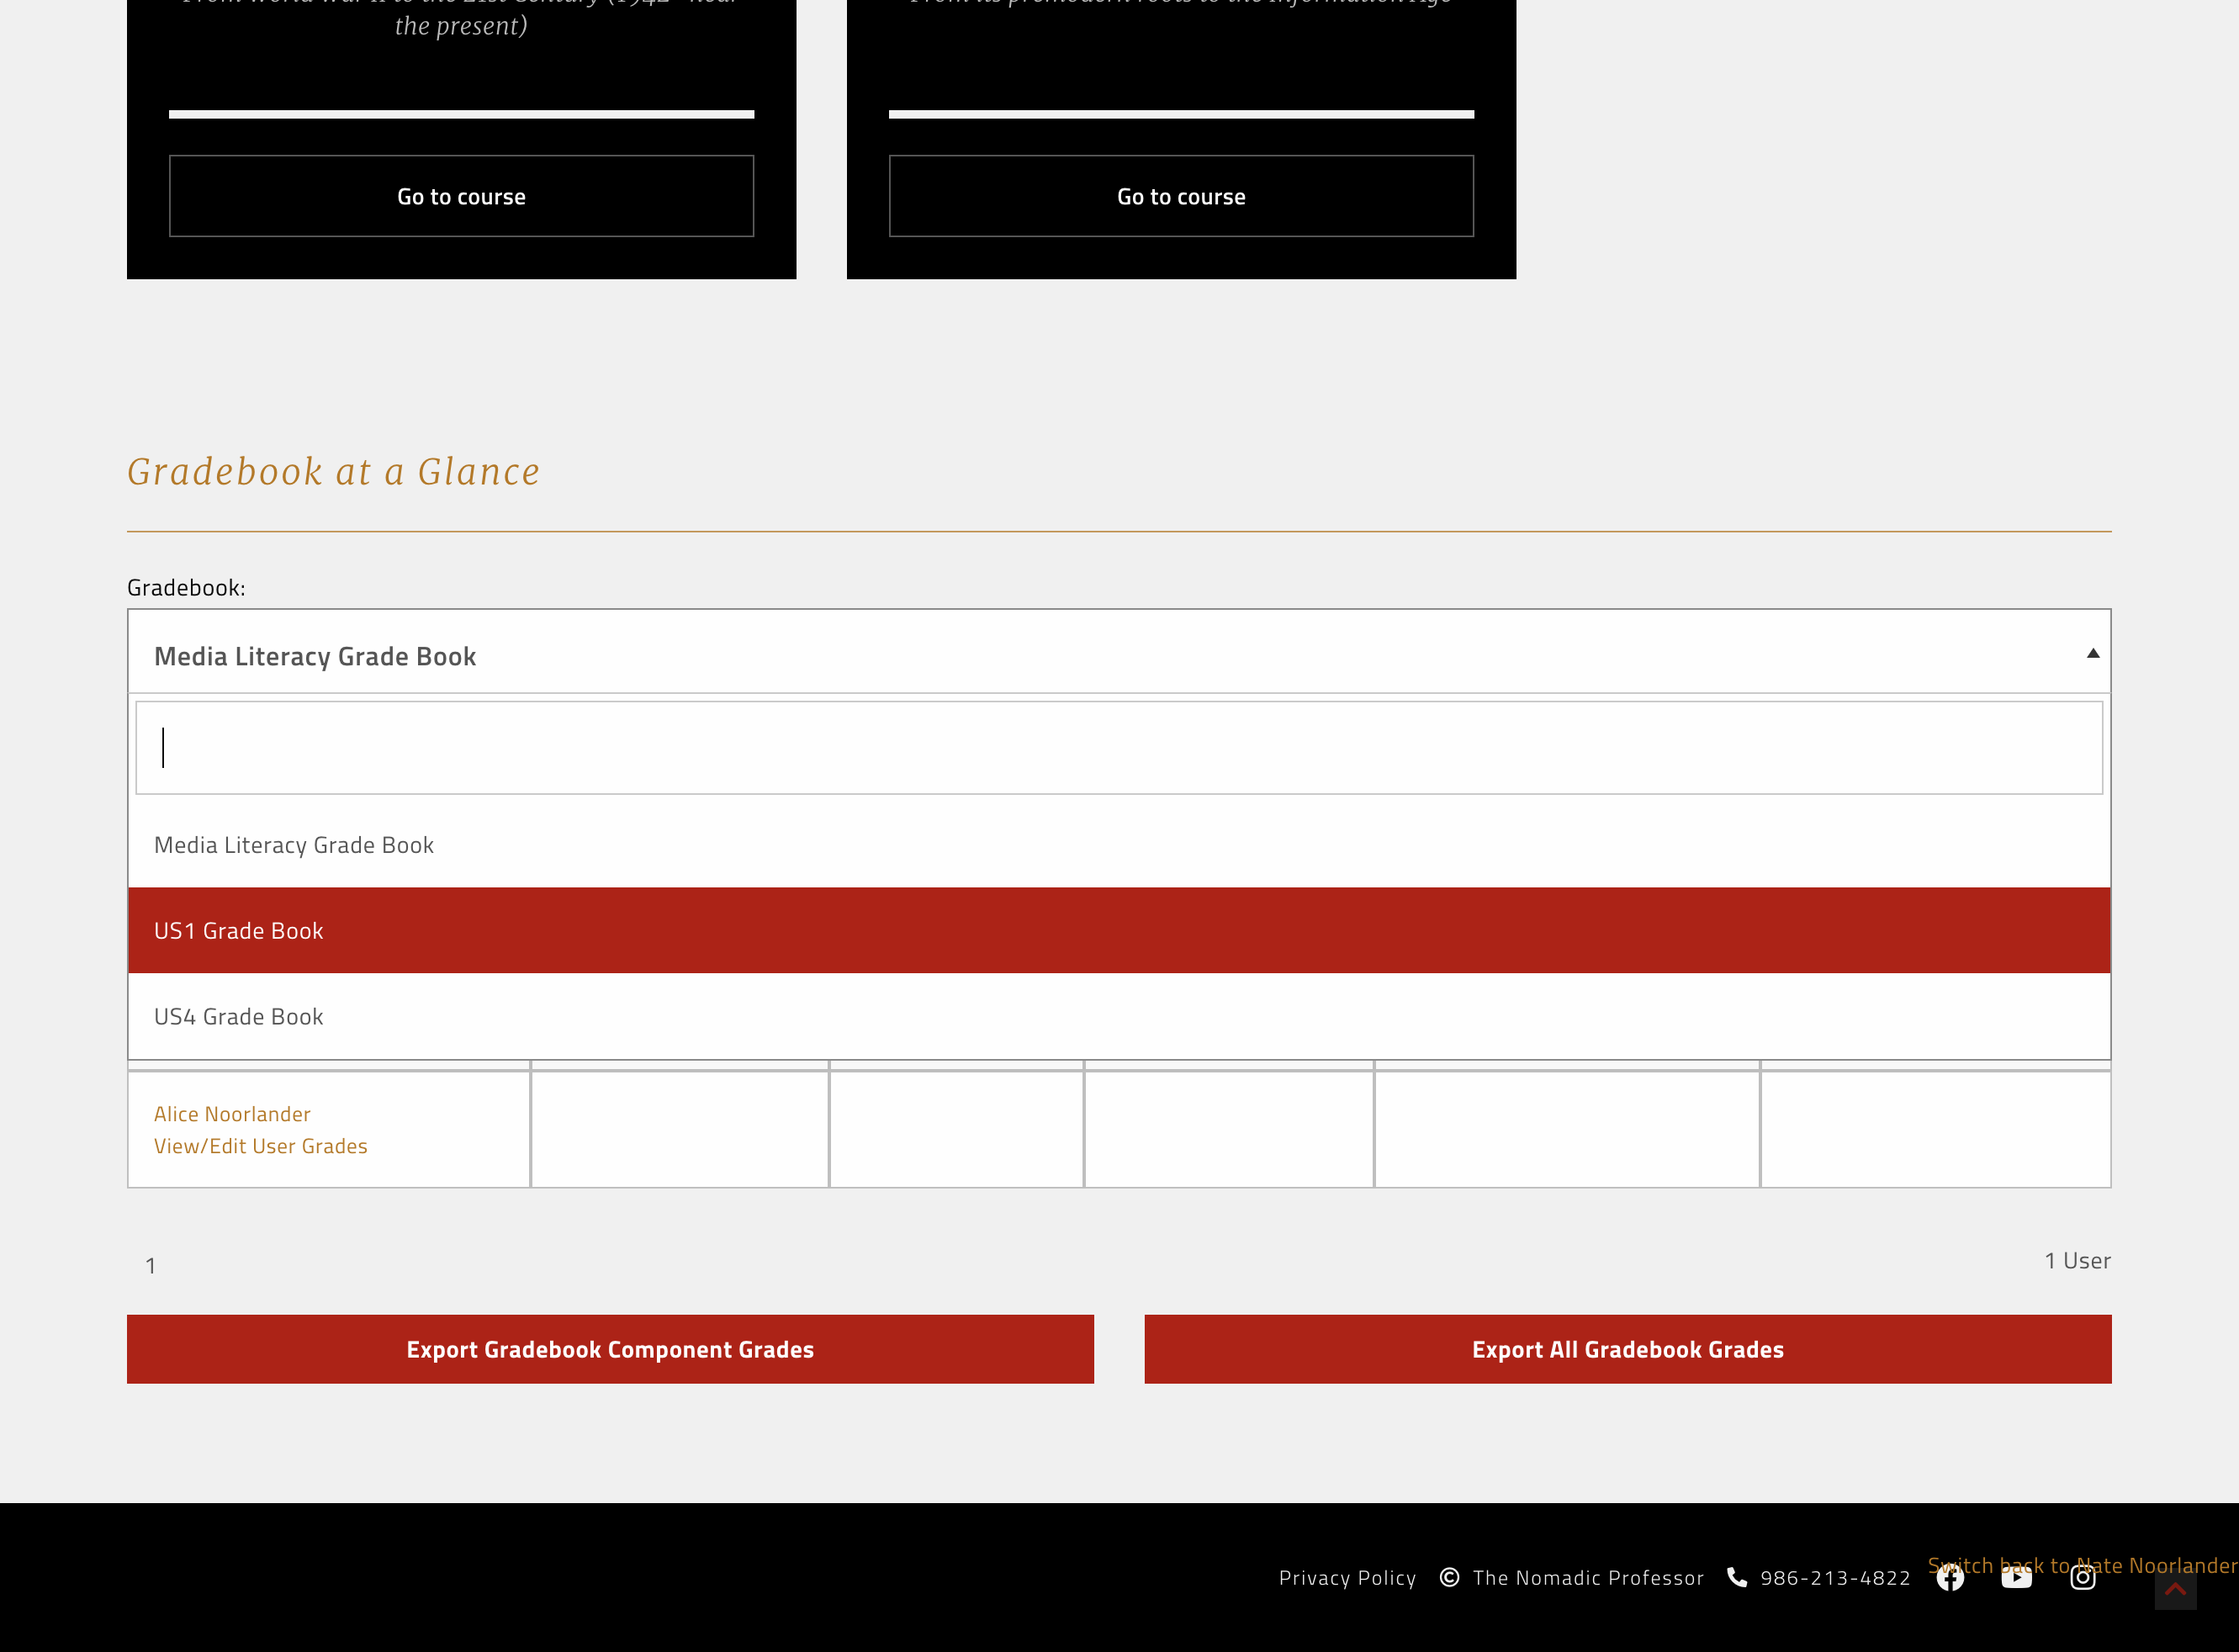The height and width of the screenshot is (1652, 2239).
Task: Open the Instagram icon in footer
Action: click(2083, 1578)
